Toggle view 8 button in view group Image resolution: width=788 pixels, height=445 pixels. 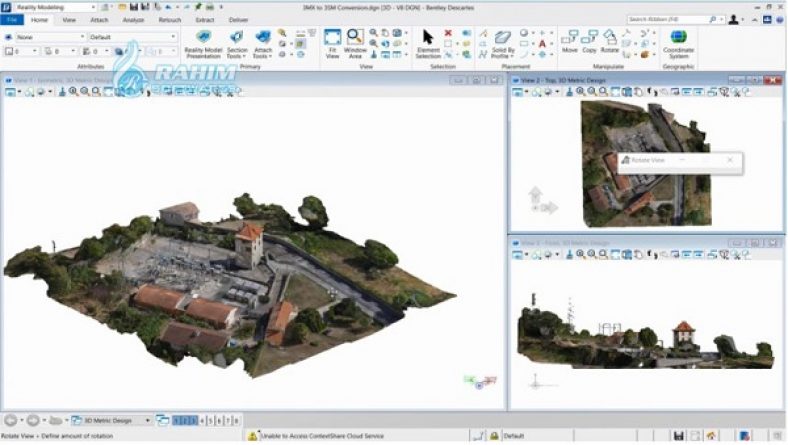(236, 421)
